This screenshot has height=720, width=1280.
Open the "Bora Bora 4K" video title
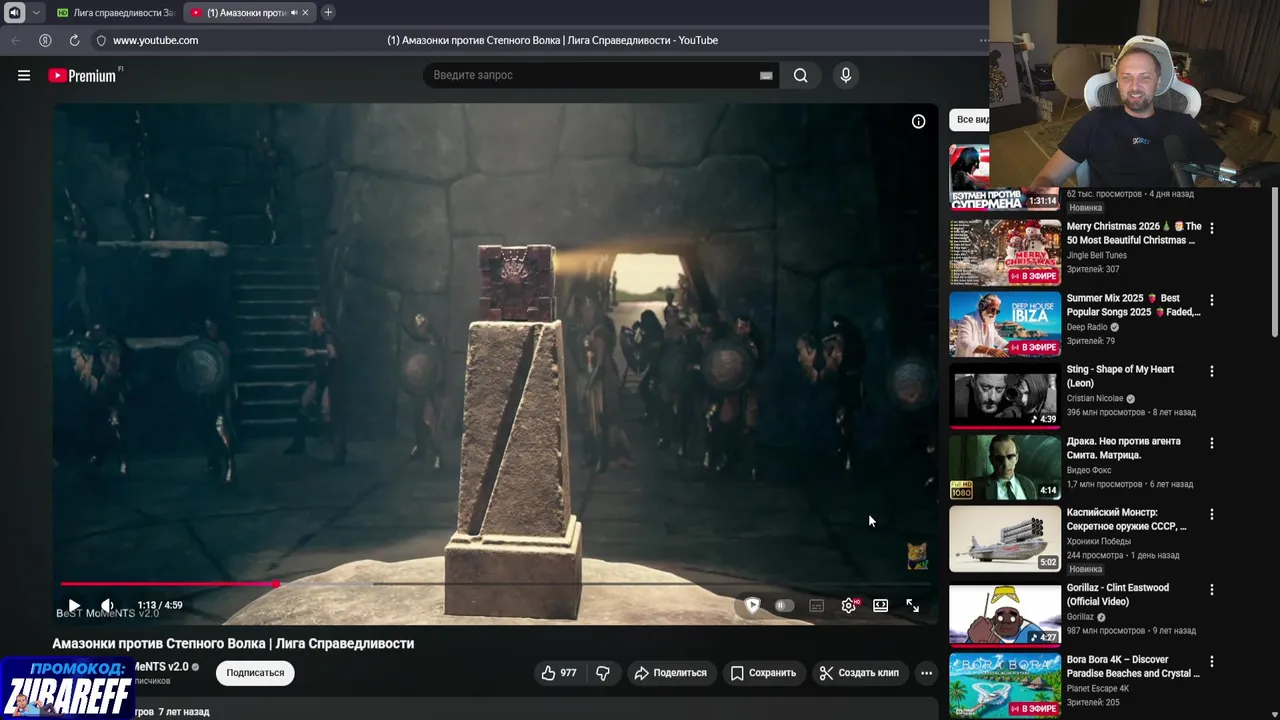[x=1133, y=666]
